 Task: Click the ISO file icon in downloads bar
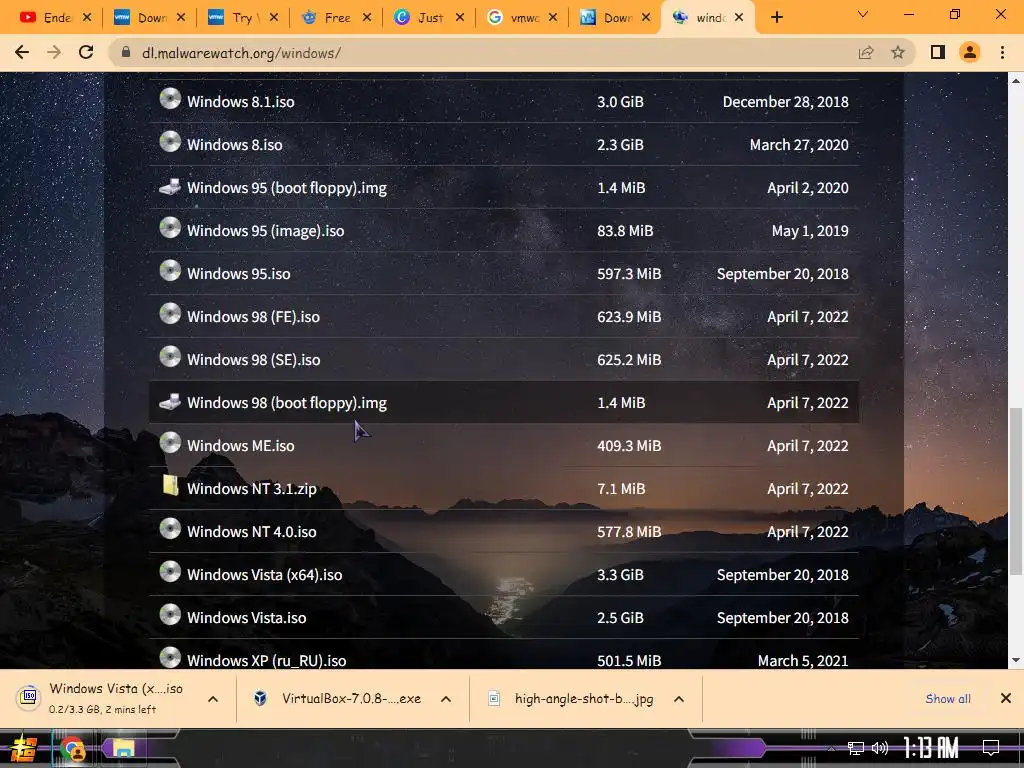[29, 697]
